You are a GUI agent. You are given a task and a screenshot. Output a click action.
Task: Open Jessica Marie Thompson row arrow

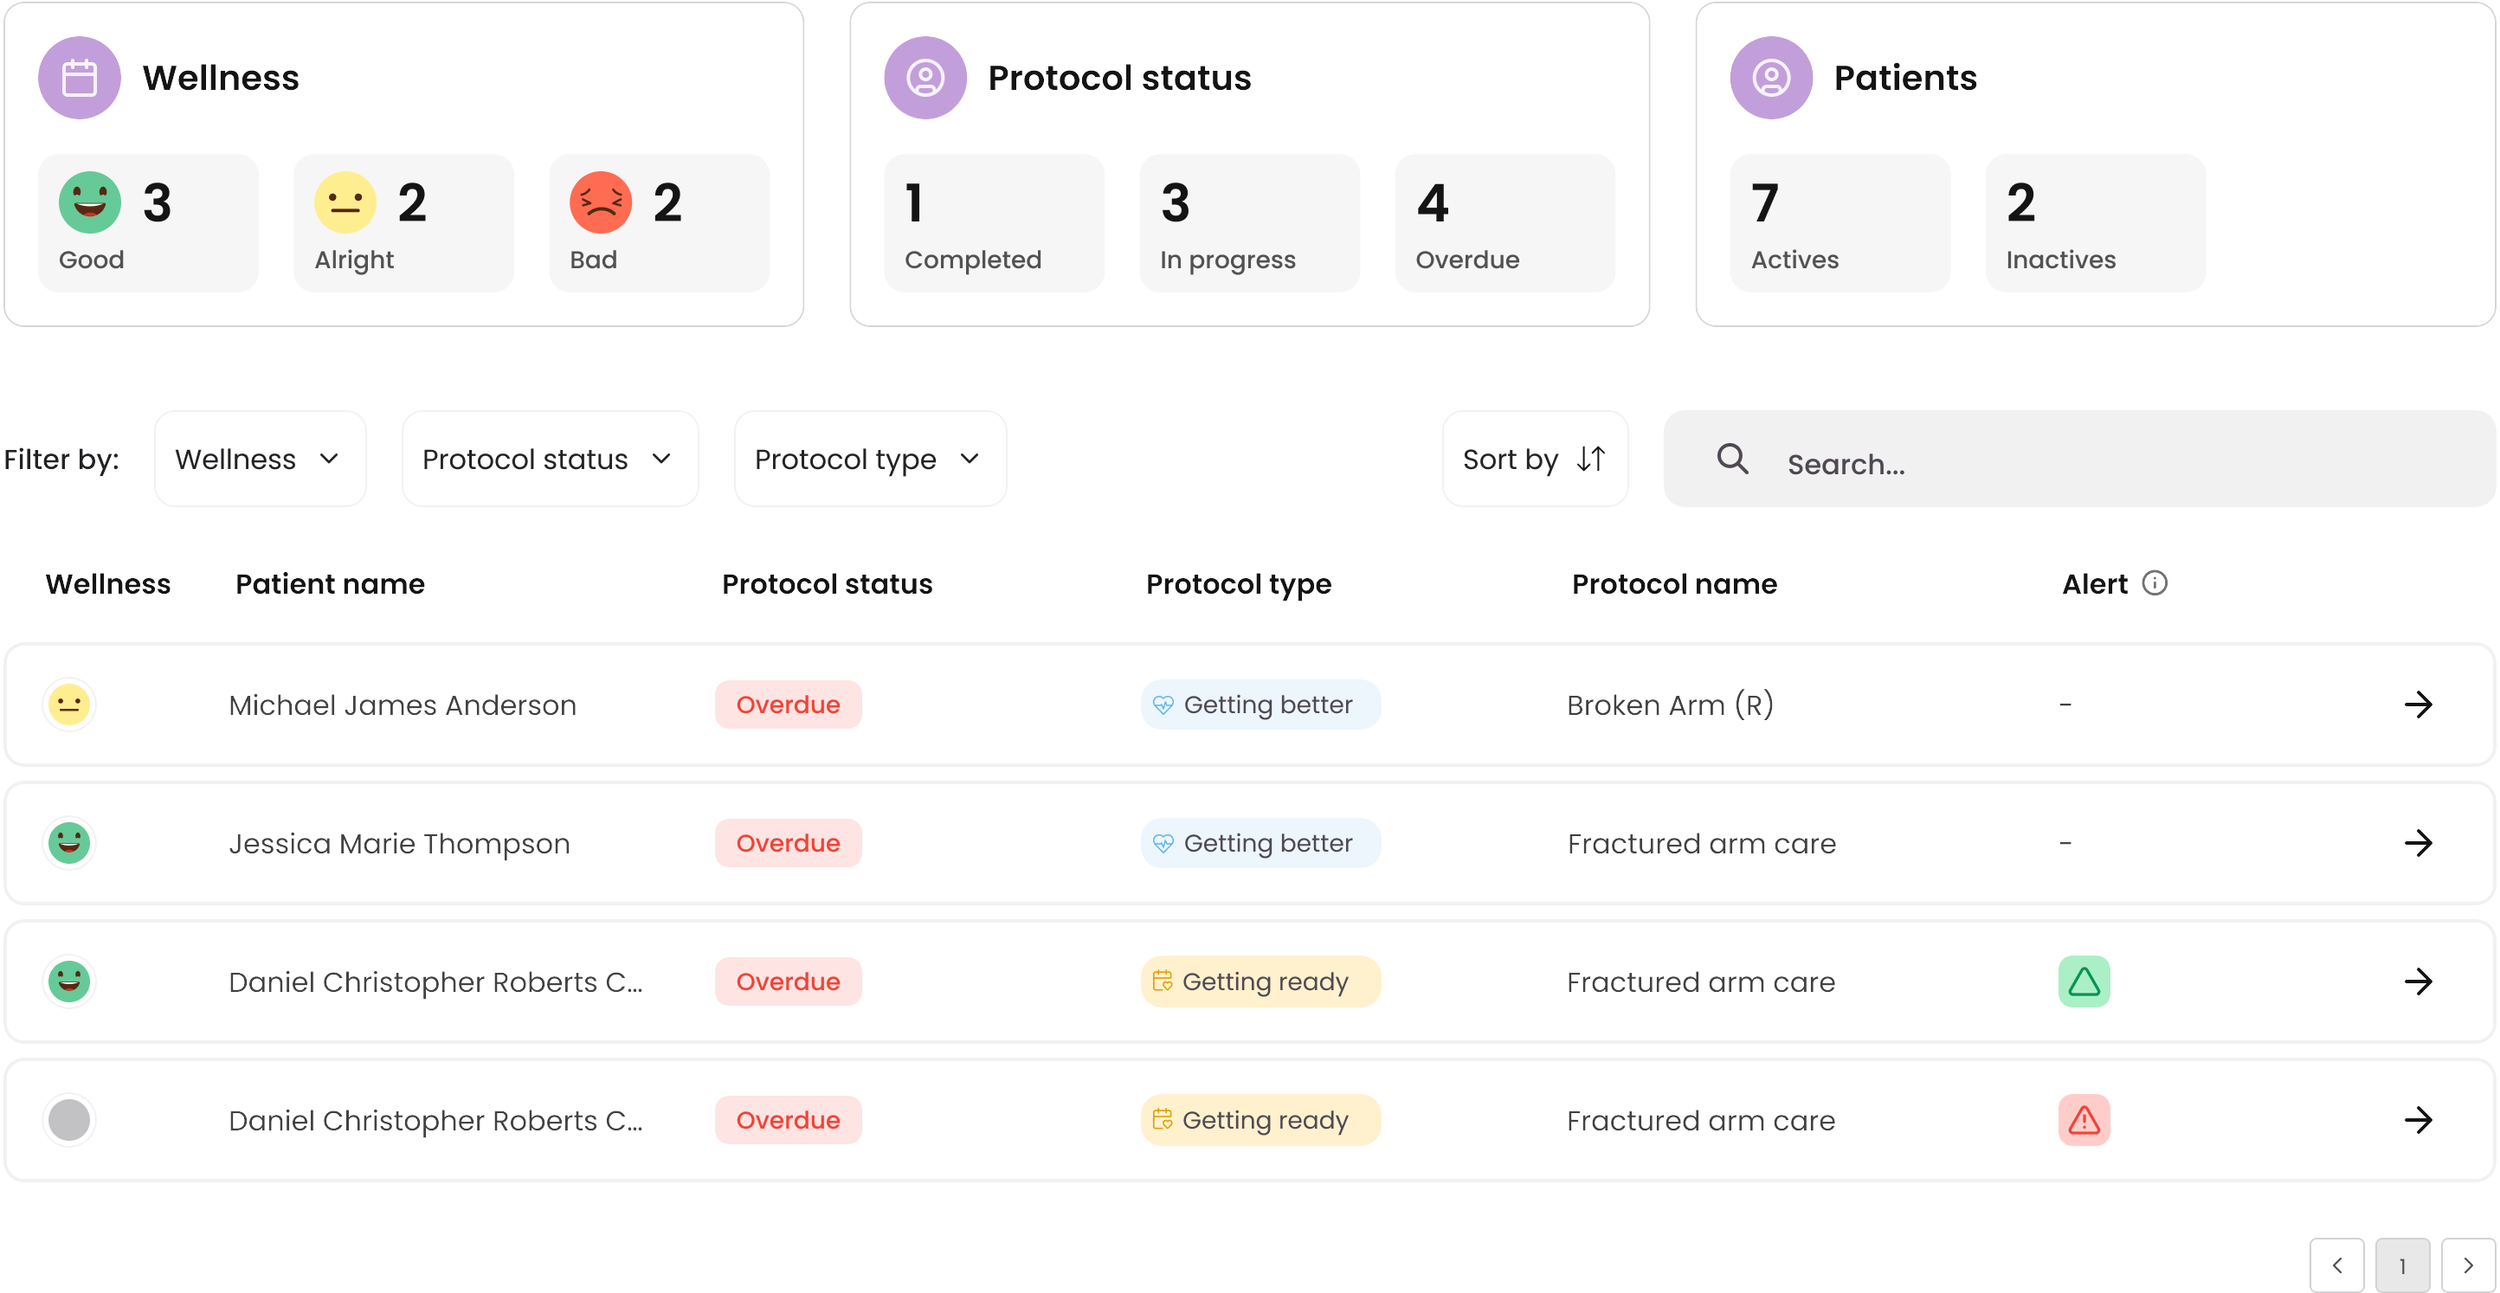(2417, 843)
